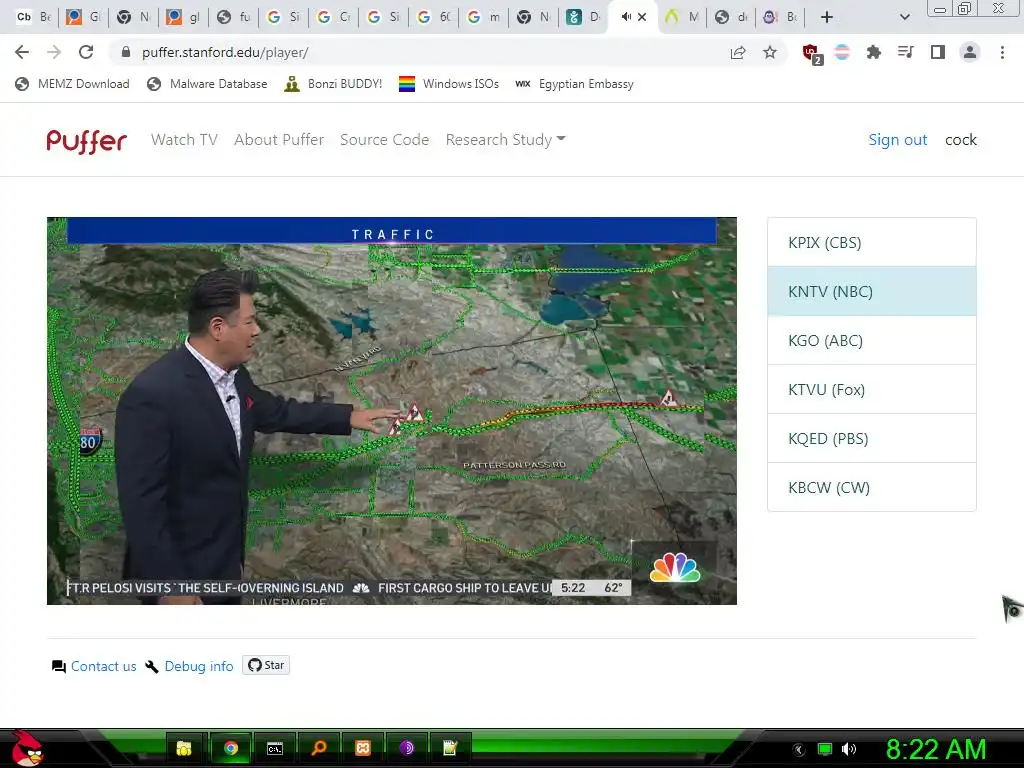Screen dimensions: 1024x768
Task: Click the Puffer logo
Action: 86,140
